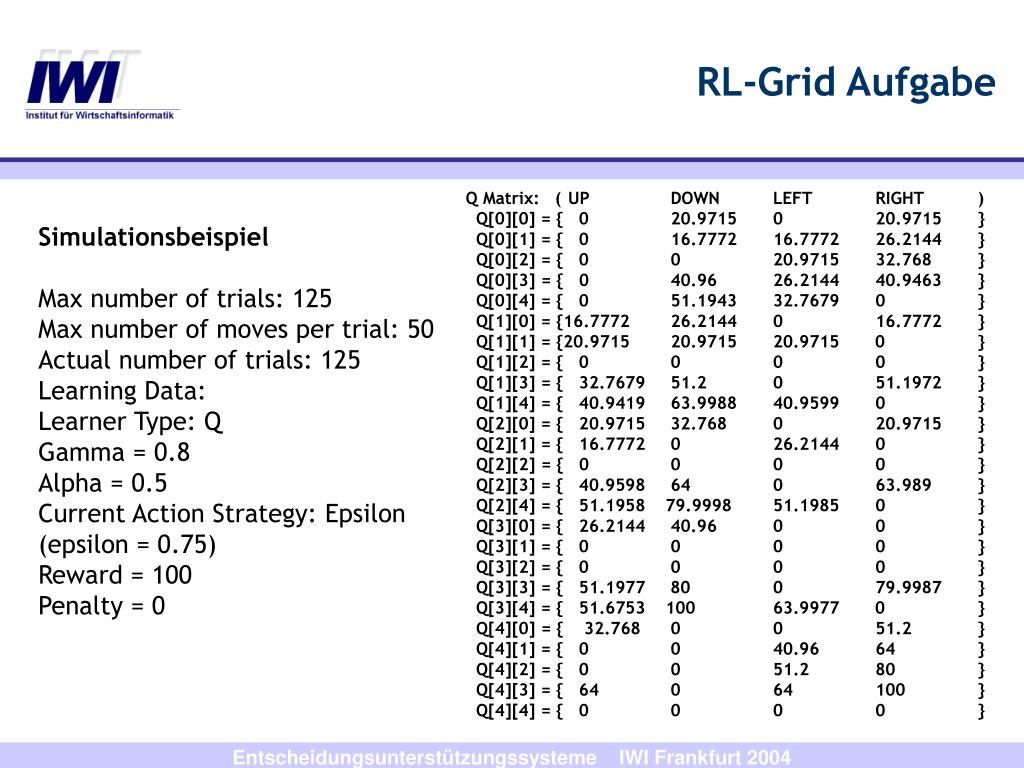Click the 'RIGHT' column header
Image resolution: width=1024 pixels, height=768 pixels.
point(899,199)
